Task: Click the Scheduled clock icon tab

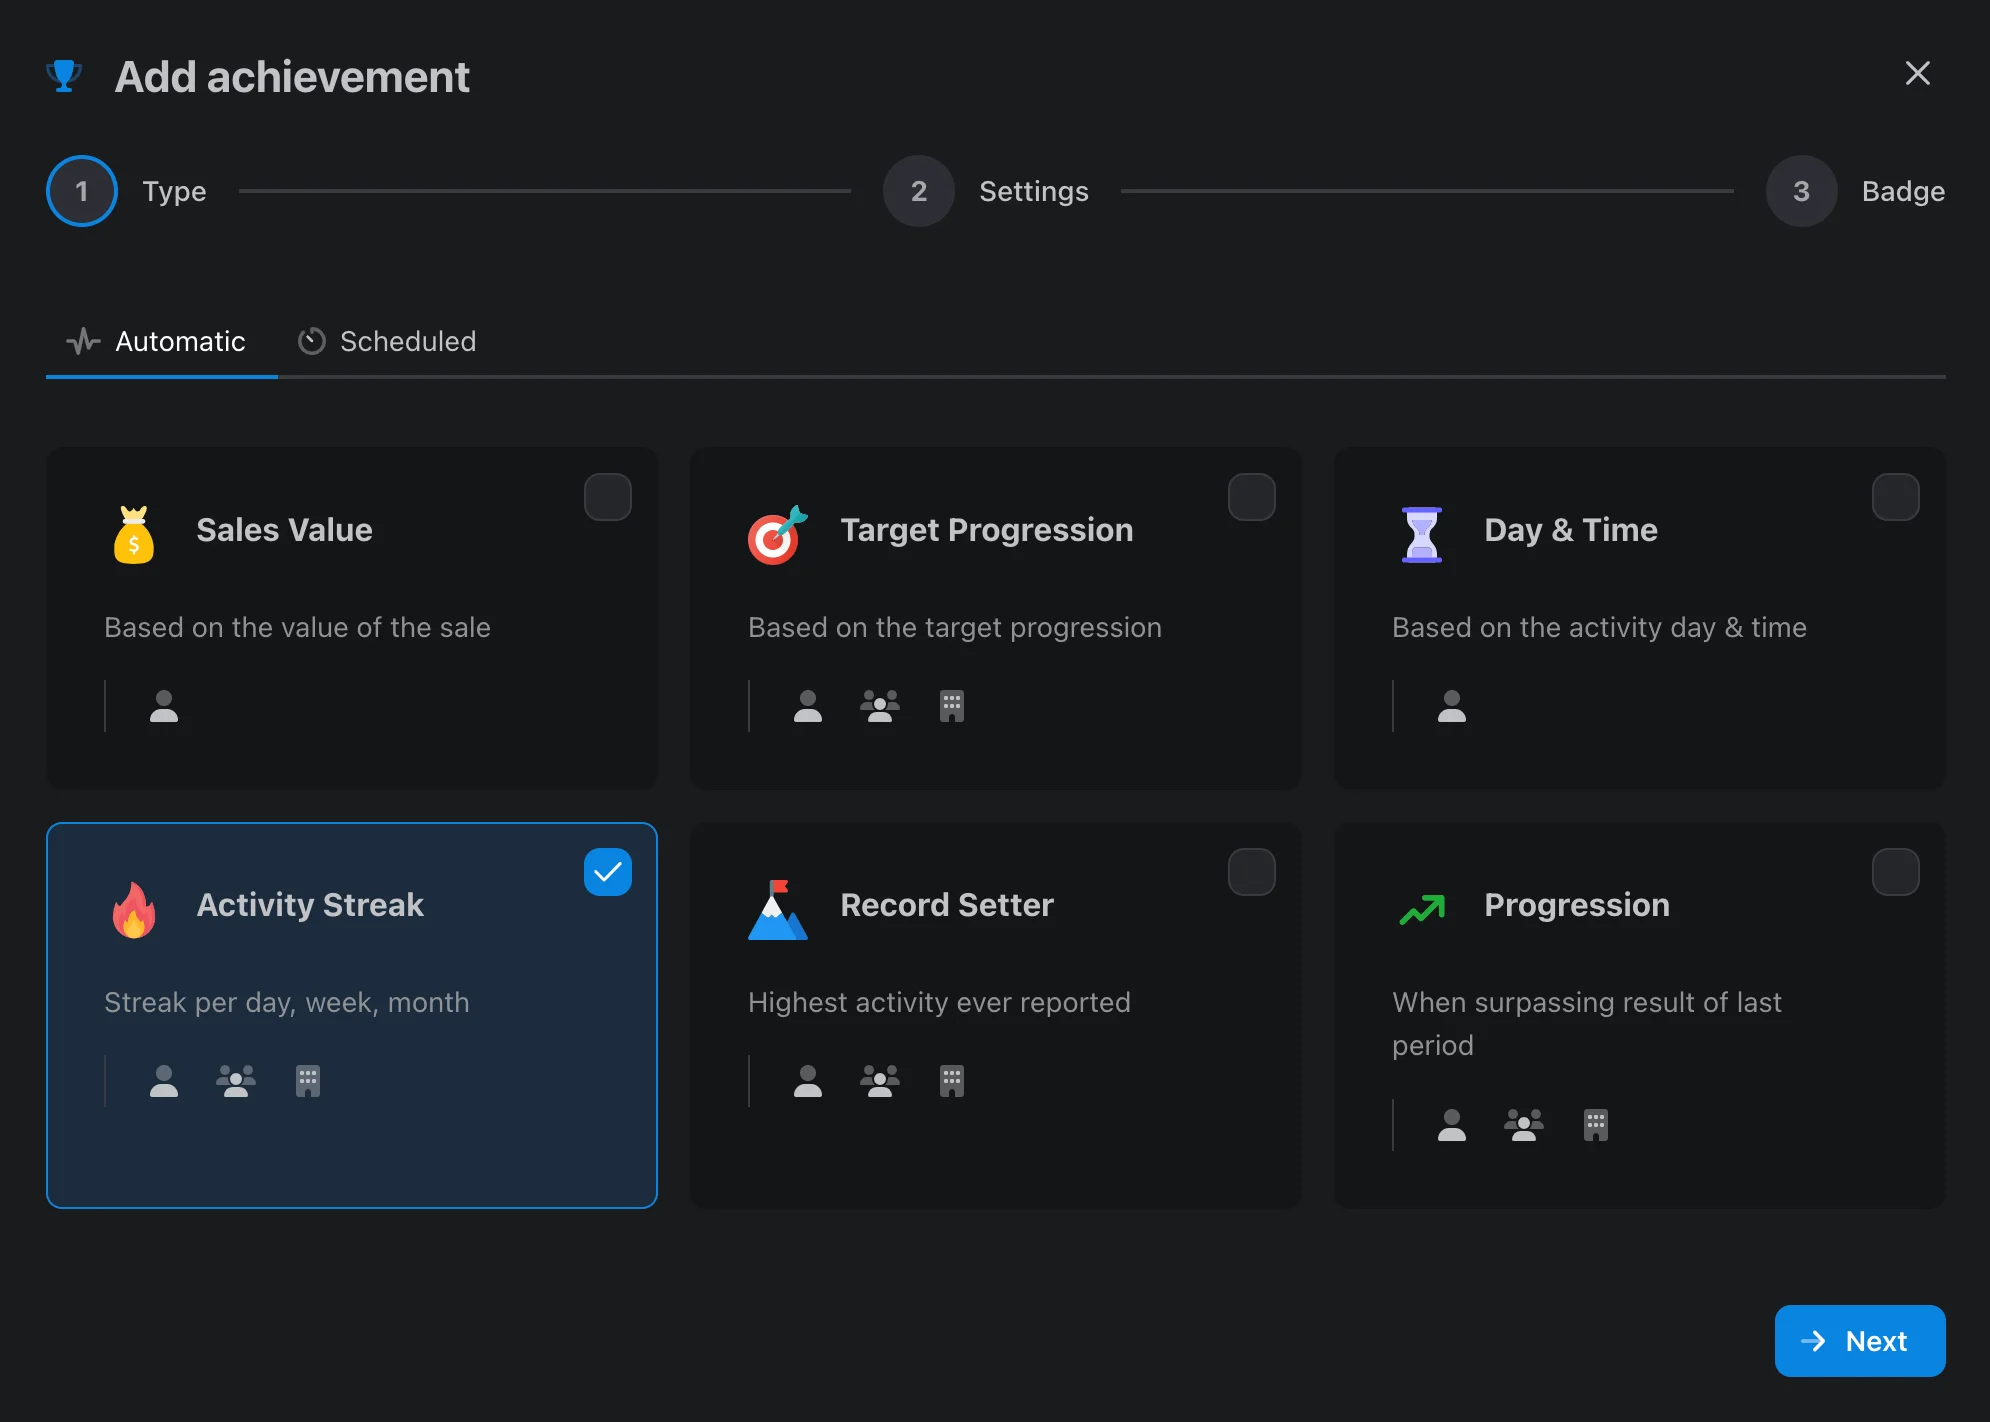Action: [x=312, y=340]
